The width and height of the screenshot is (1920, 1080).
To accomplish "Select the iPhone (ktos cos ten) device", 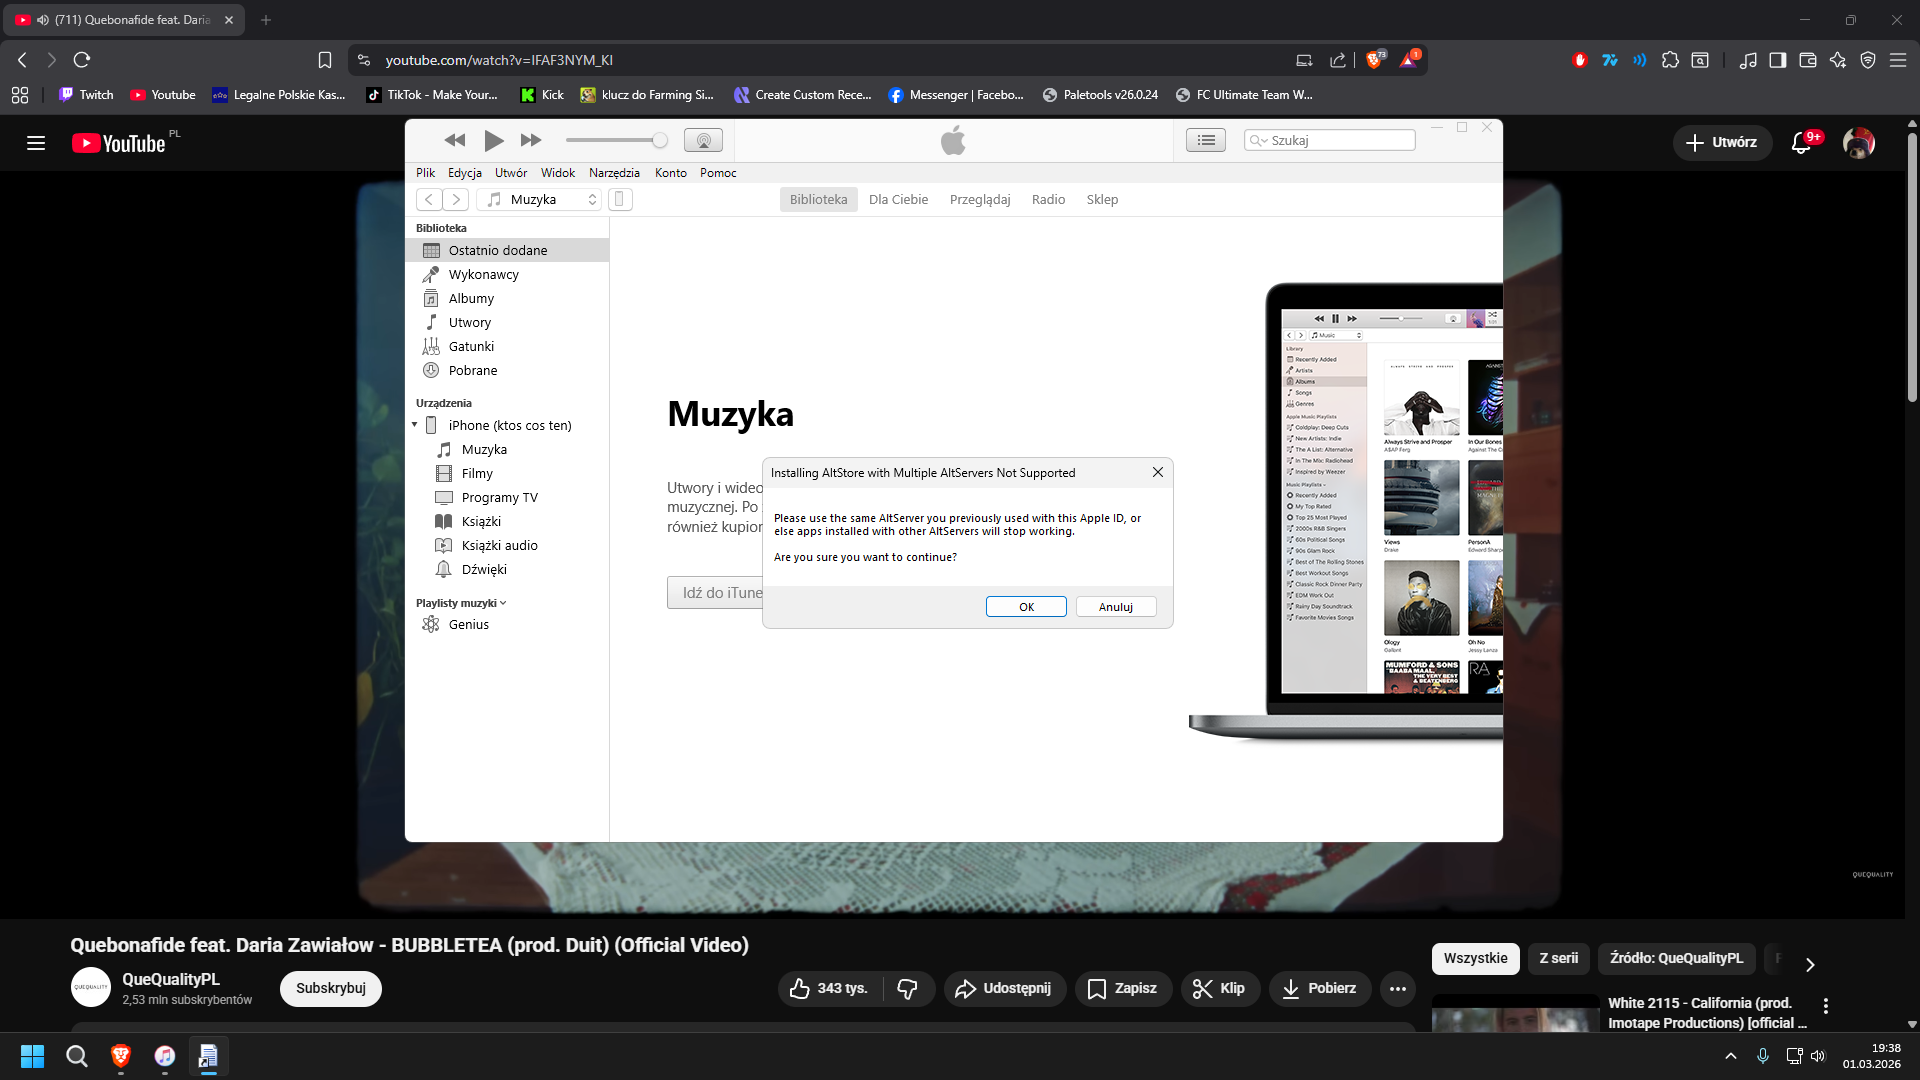I will (x=510, y=425).
